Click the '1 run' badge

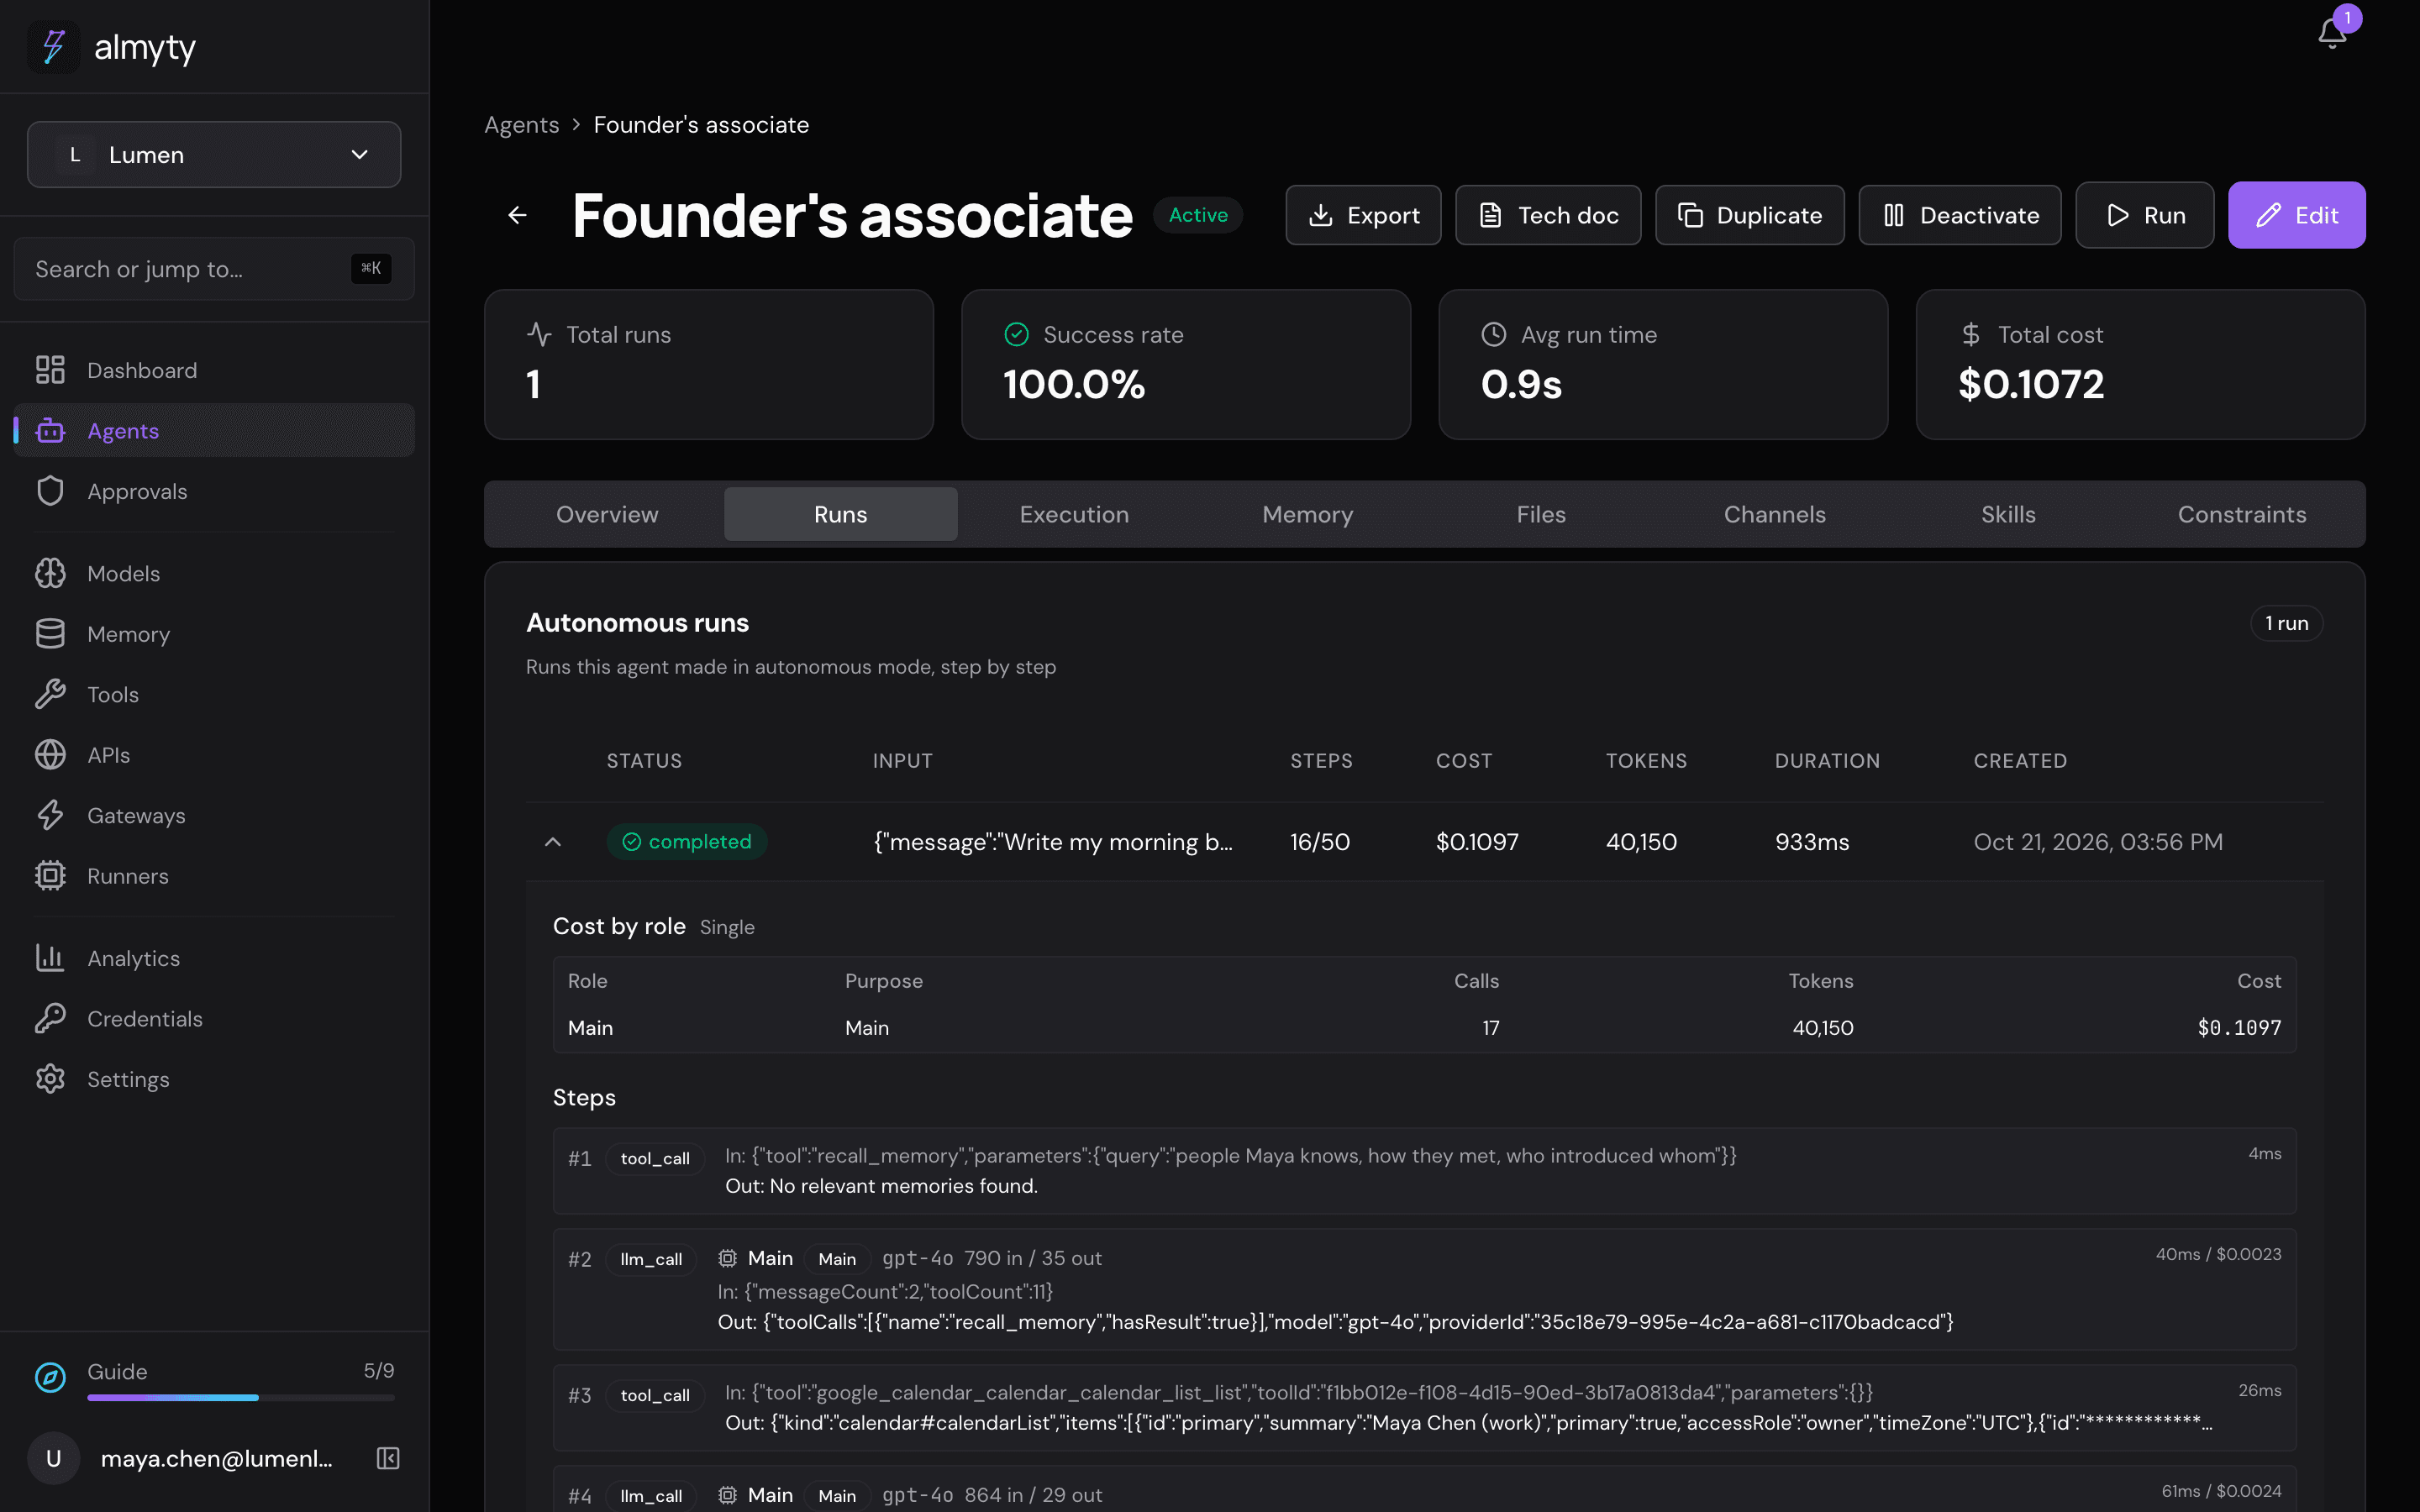click(x=2286, y=623)
